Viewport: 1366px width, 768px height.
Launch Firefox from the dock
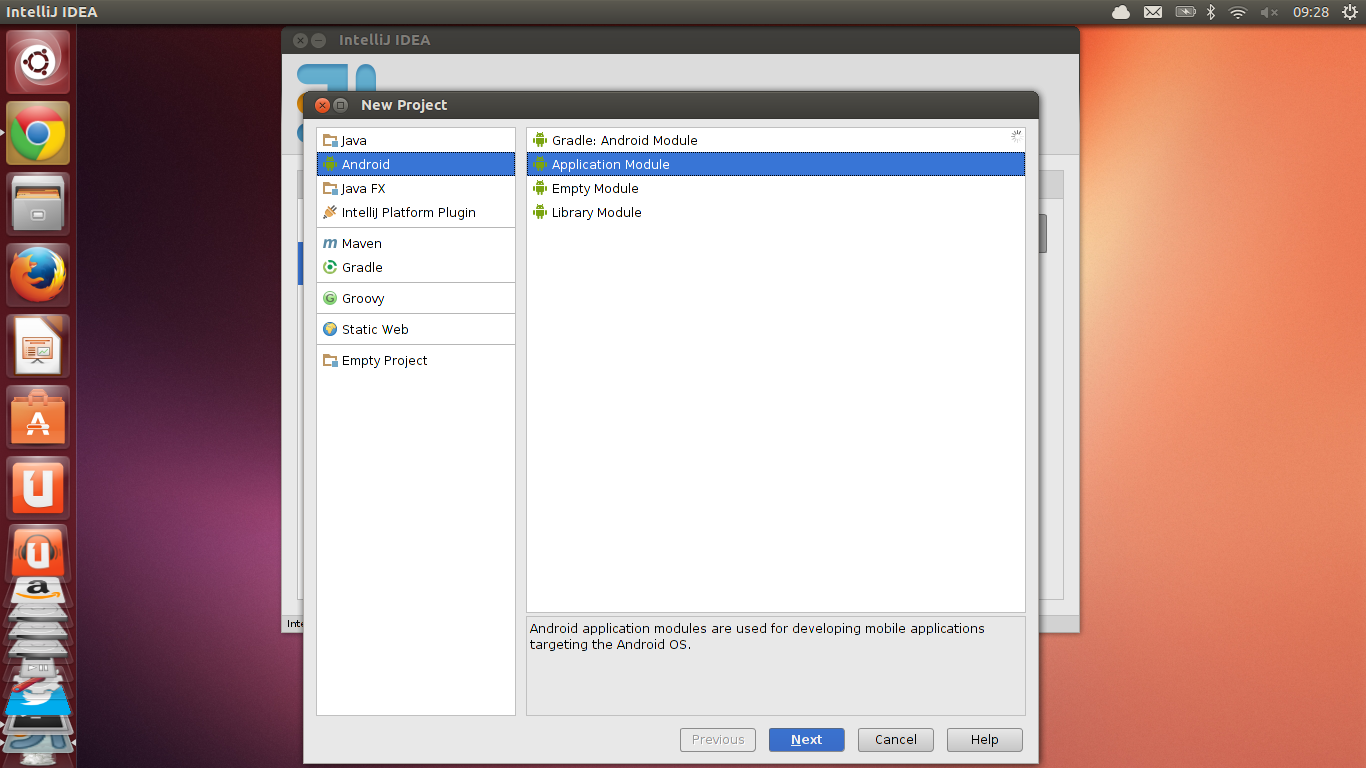click(38, 275)
